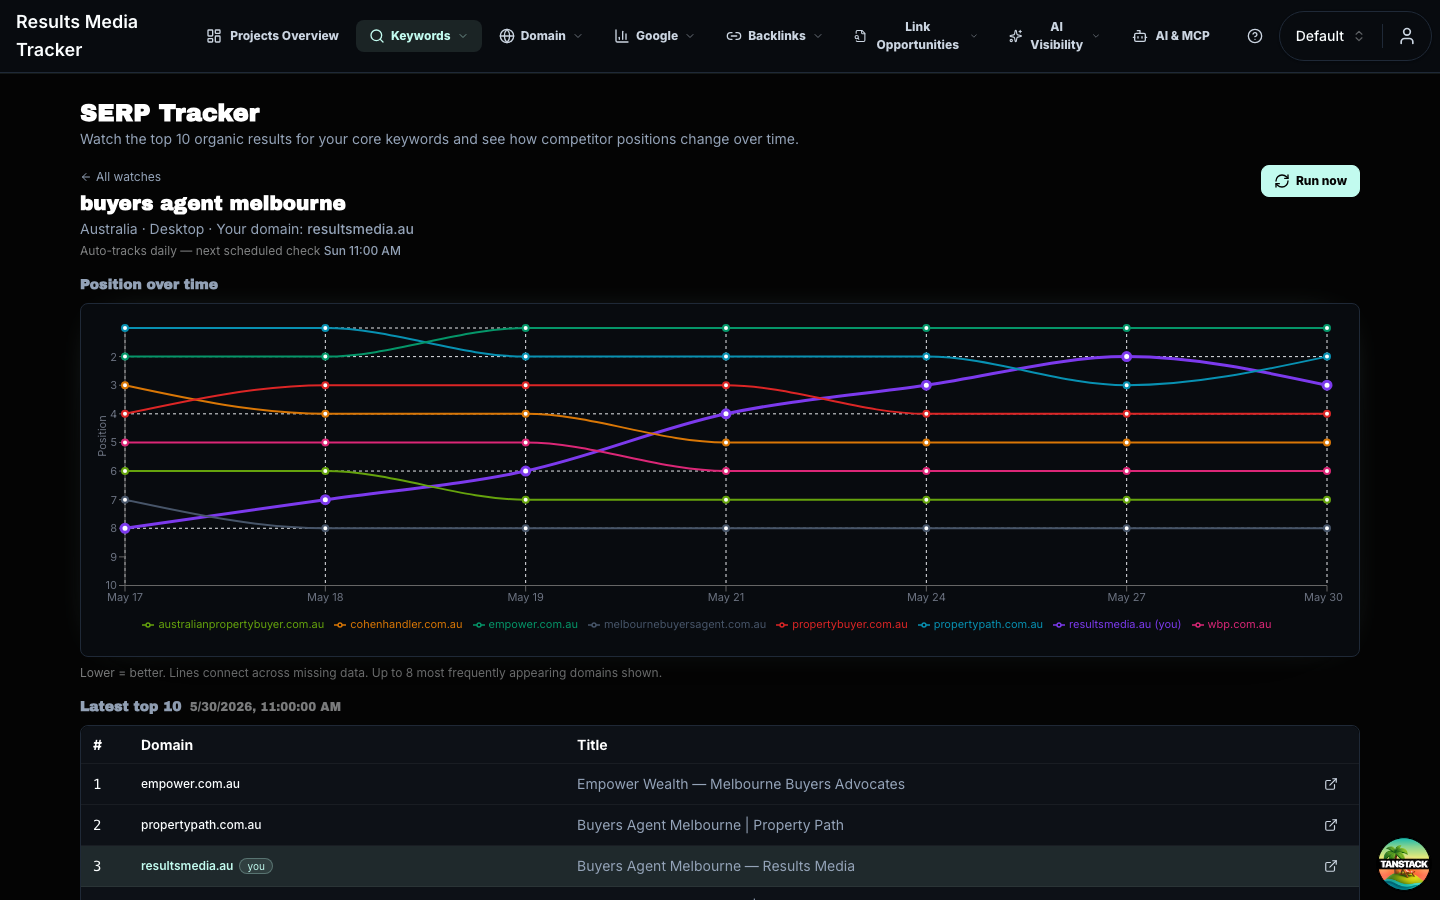The width and height of the screenshot is (1440, 900).
Task: Open resultsmedia.au result external link
Action: [x=1331, y=866]
